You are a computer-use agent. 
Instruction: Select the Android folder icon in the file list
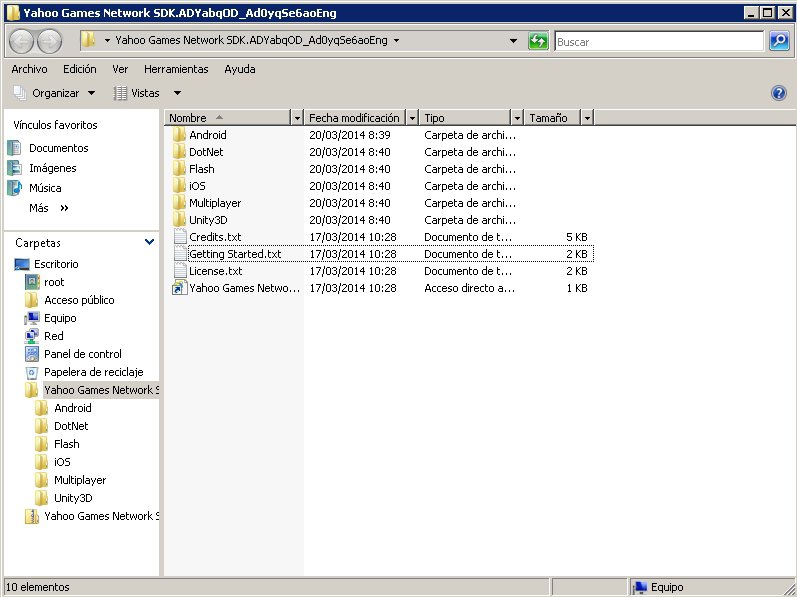(x=179, y=135)
